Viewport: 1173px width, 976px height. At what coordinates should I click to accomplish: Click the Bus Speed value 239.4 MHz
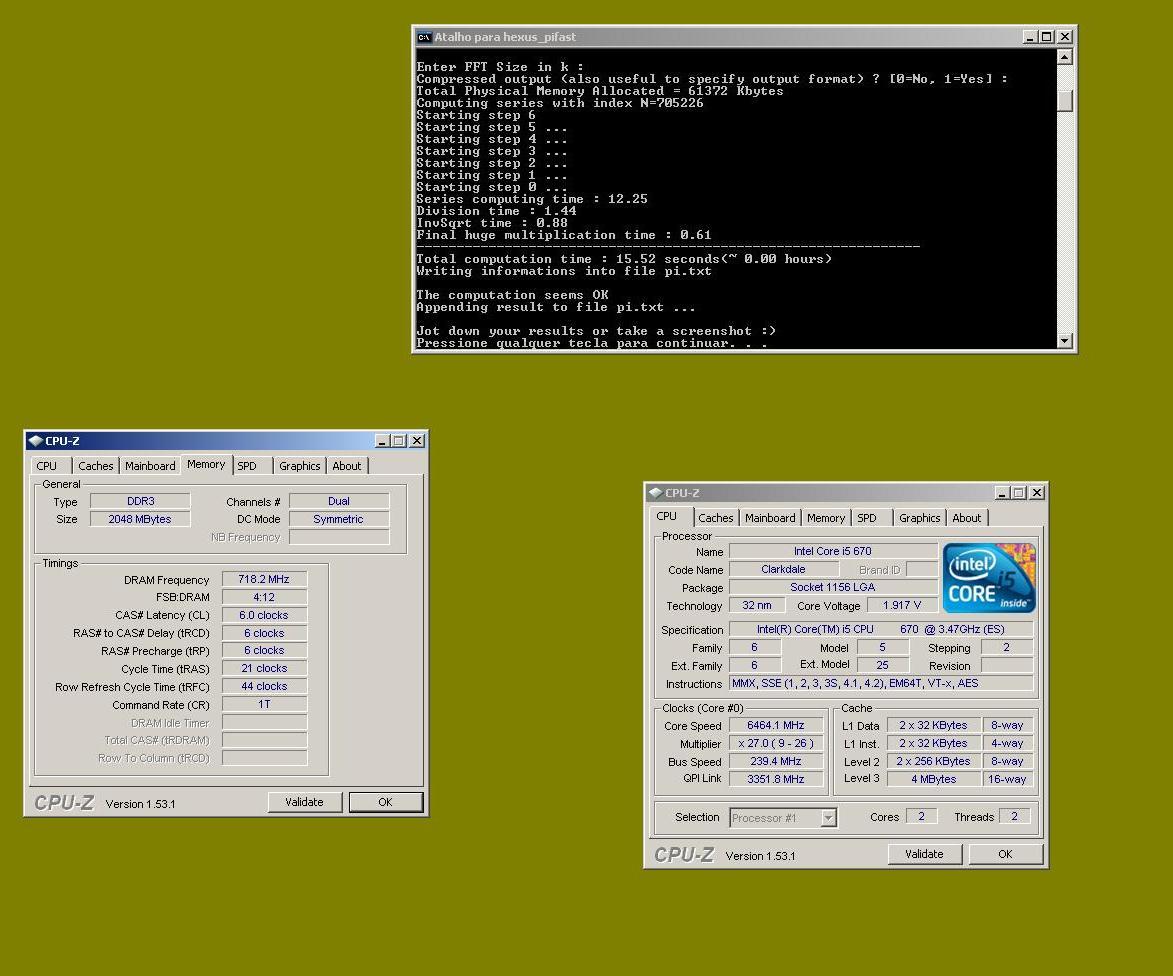click(776, 761)
